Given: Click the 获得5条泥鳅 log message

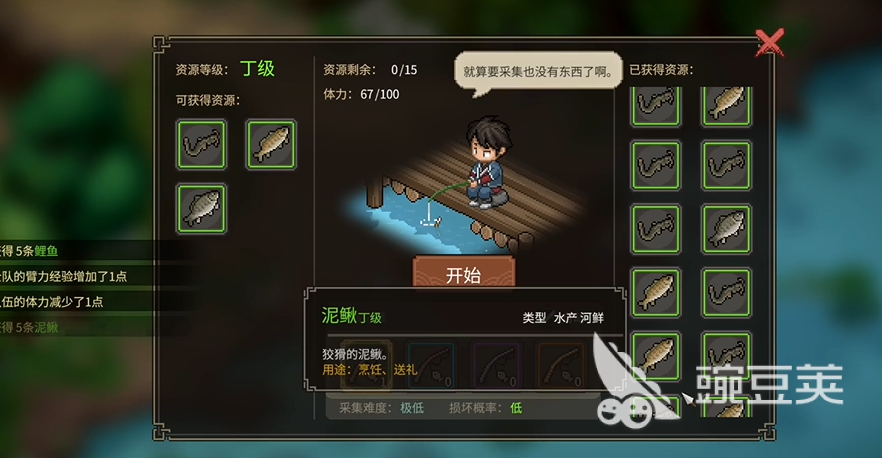Looking at the screenshot, I should click(29, 327).
